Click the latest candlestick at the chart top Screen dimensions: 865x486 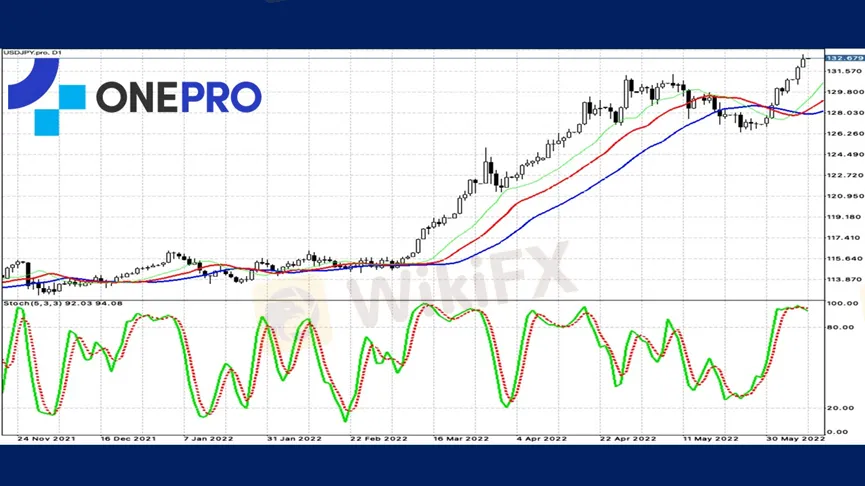[804, 61]
